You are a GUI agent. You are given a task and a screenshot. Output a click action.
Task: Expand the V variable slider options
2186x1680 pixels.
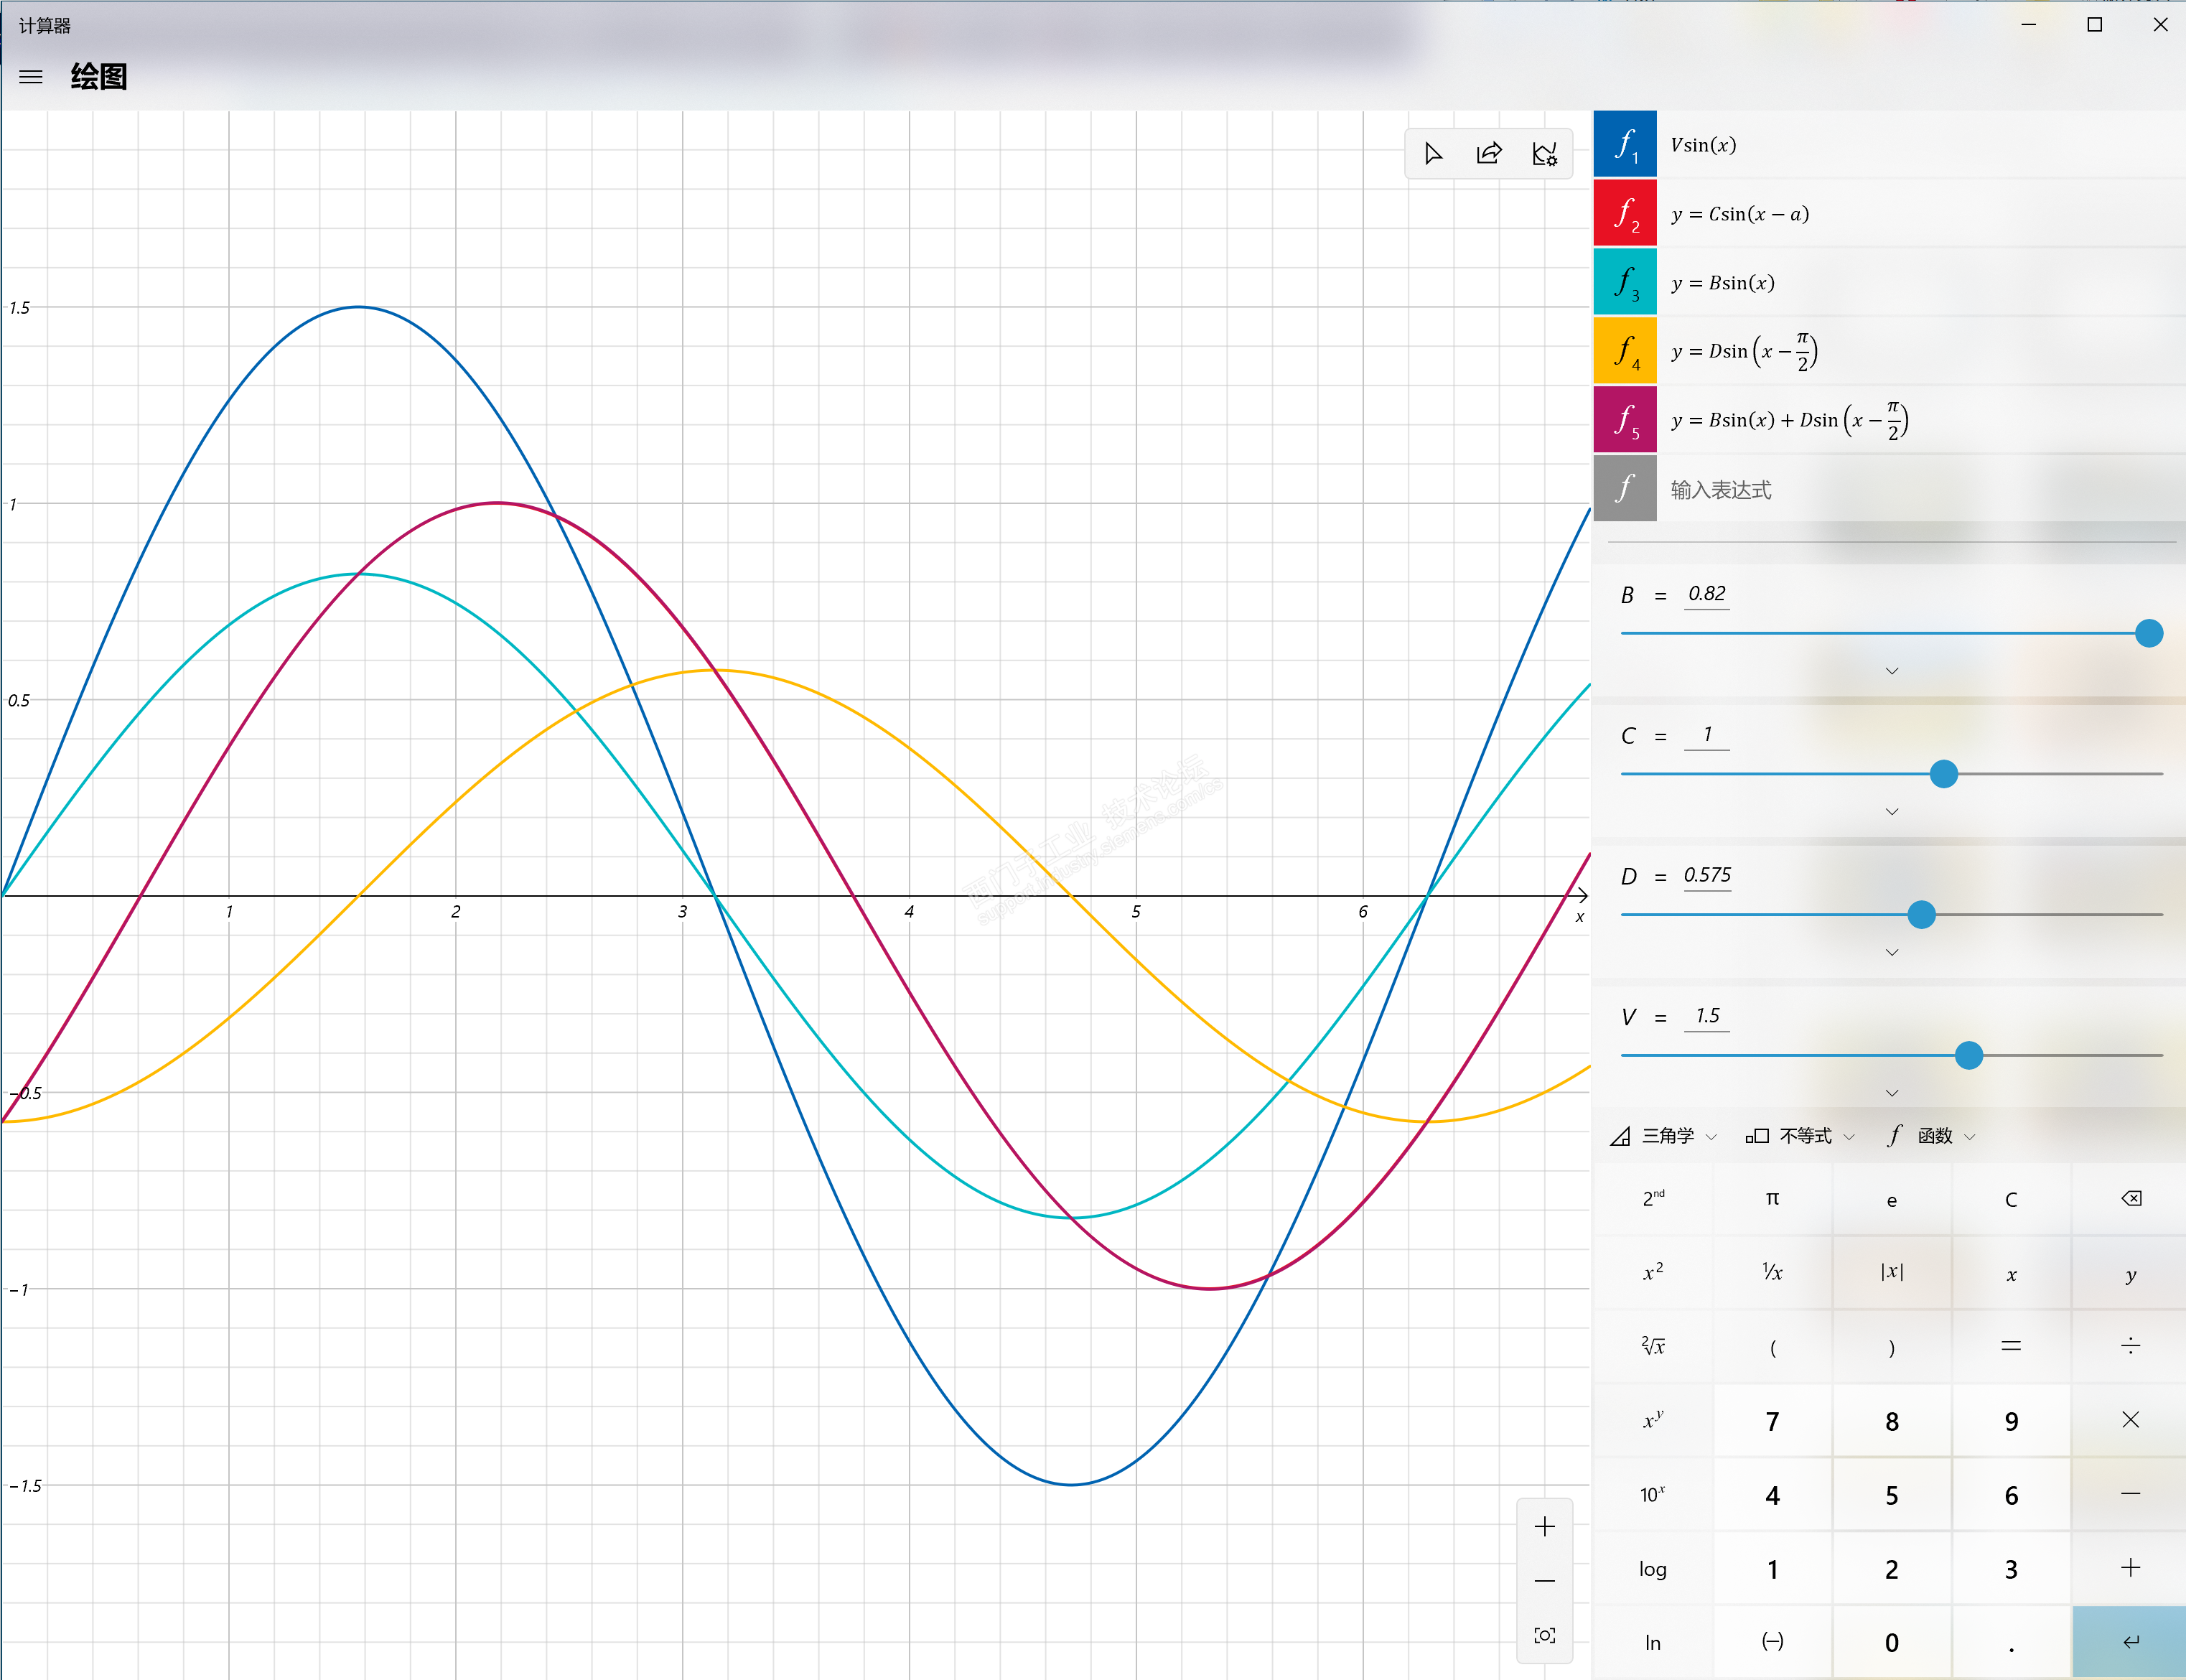pyautogui.click(x=1892, y=1093)
